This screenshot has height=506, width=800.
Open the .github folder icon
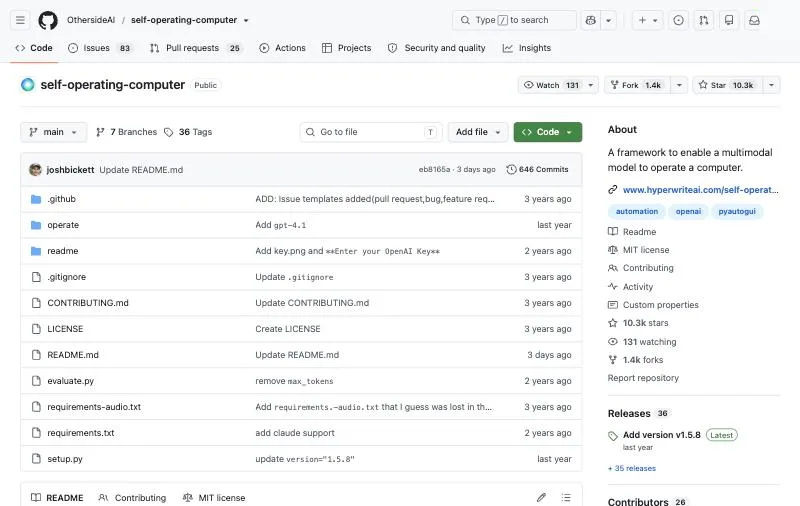(36, 199)
